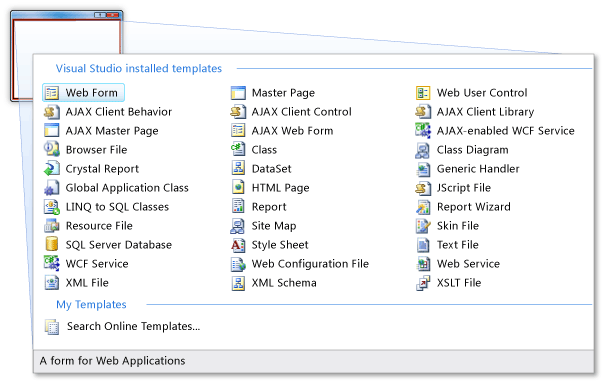603x382 pixels.
Task: Choose the 'Class Diagram' label
Action: tap(473, 150)
